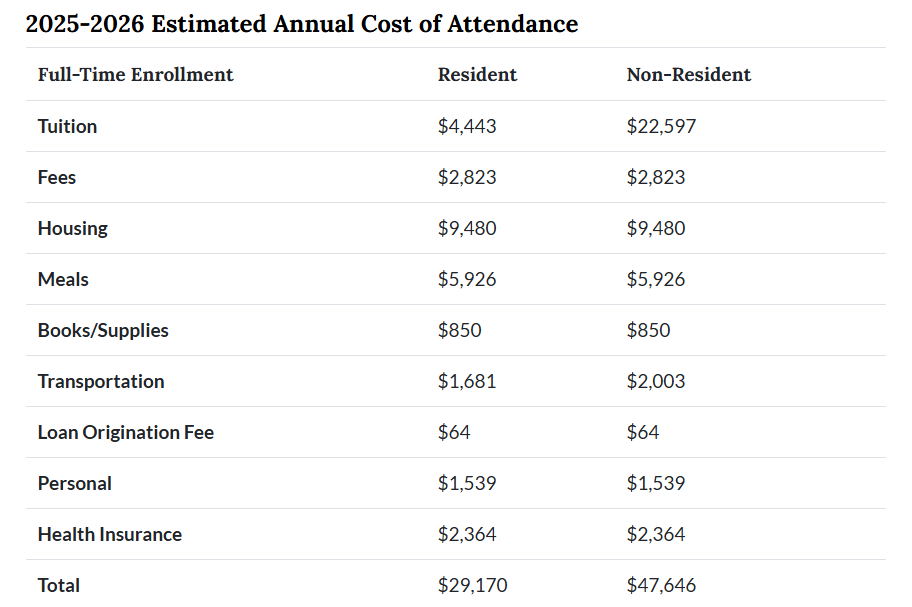912x607 pixels.
Task: Click the resident total $29,170
Action: (472, 585)
